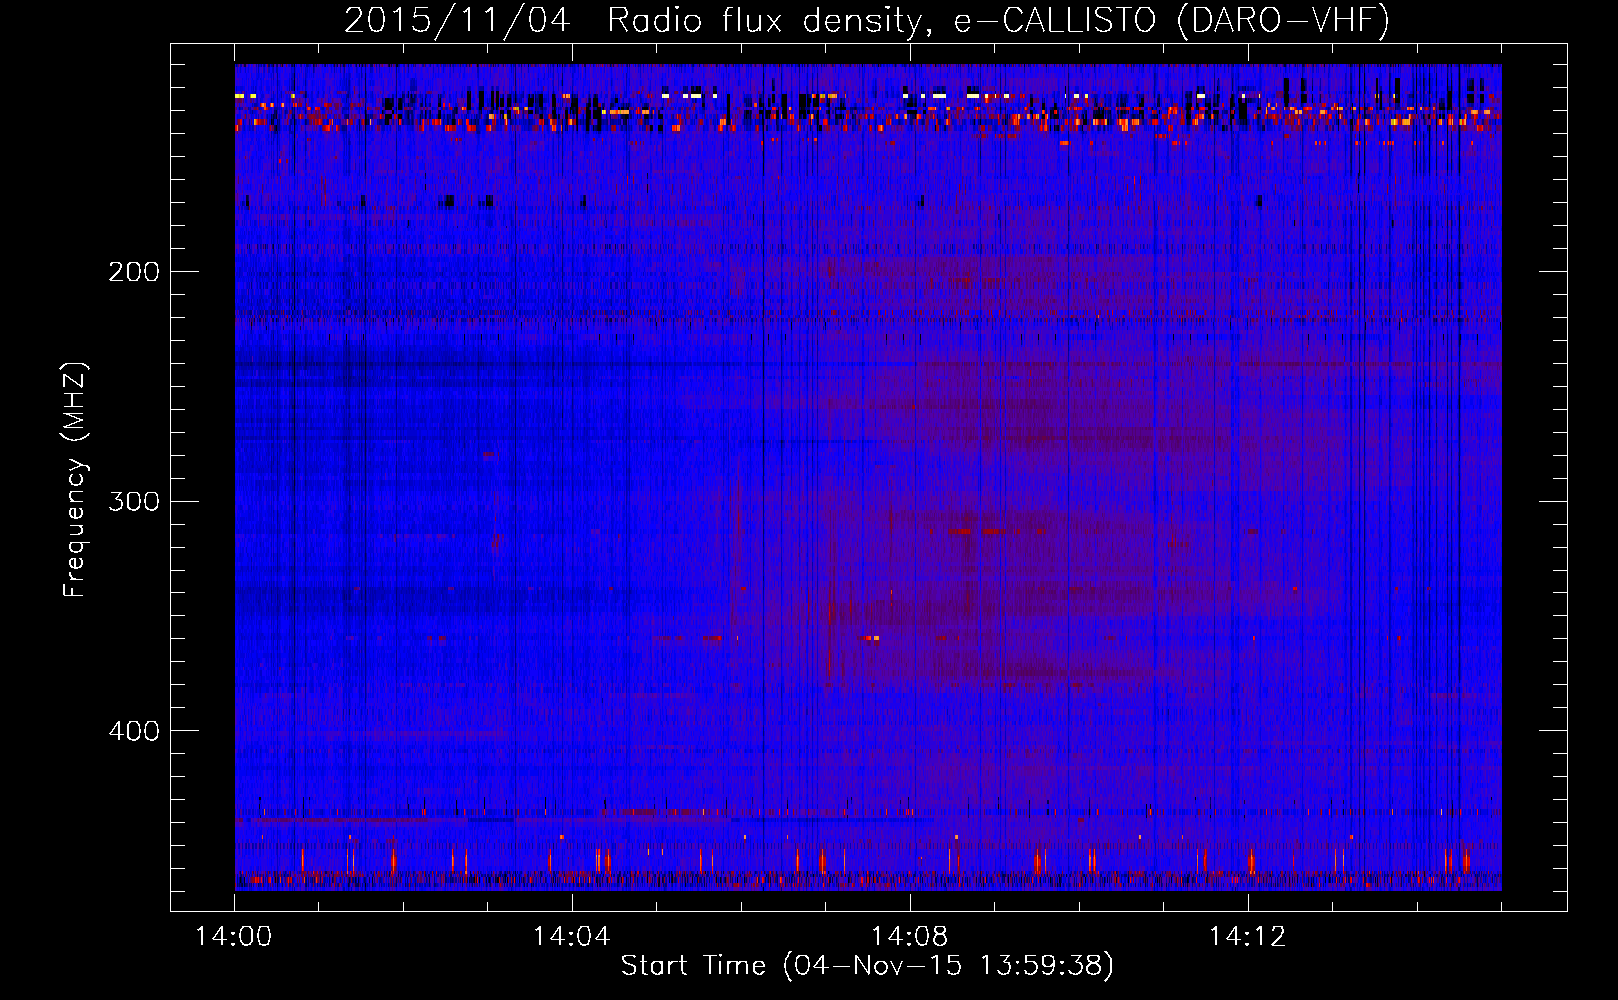This screenshot has width=1618, height=1000.
Task: Select the 14:12 time tick label
Action: point(1247,936)
